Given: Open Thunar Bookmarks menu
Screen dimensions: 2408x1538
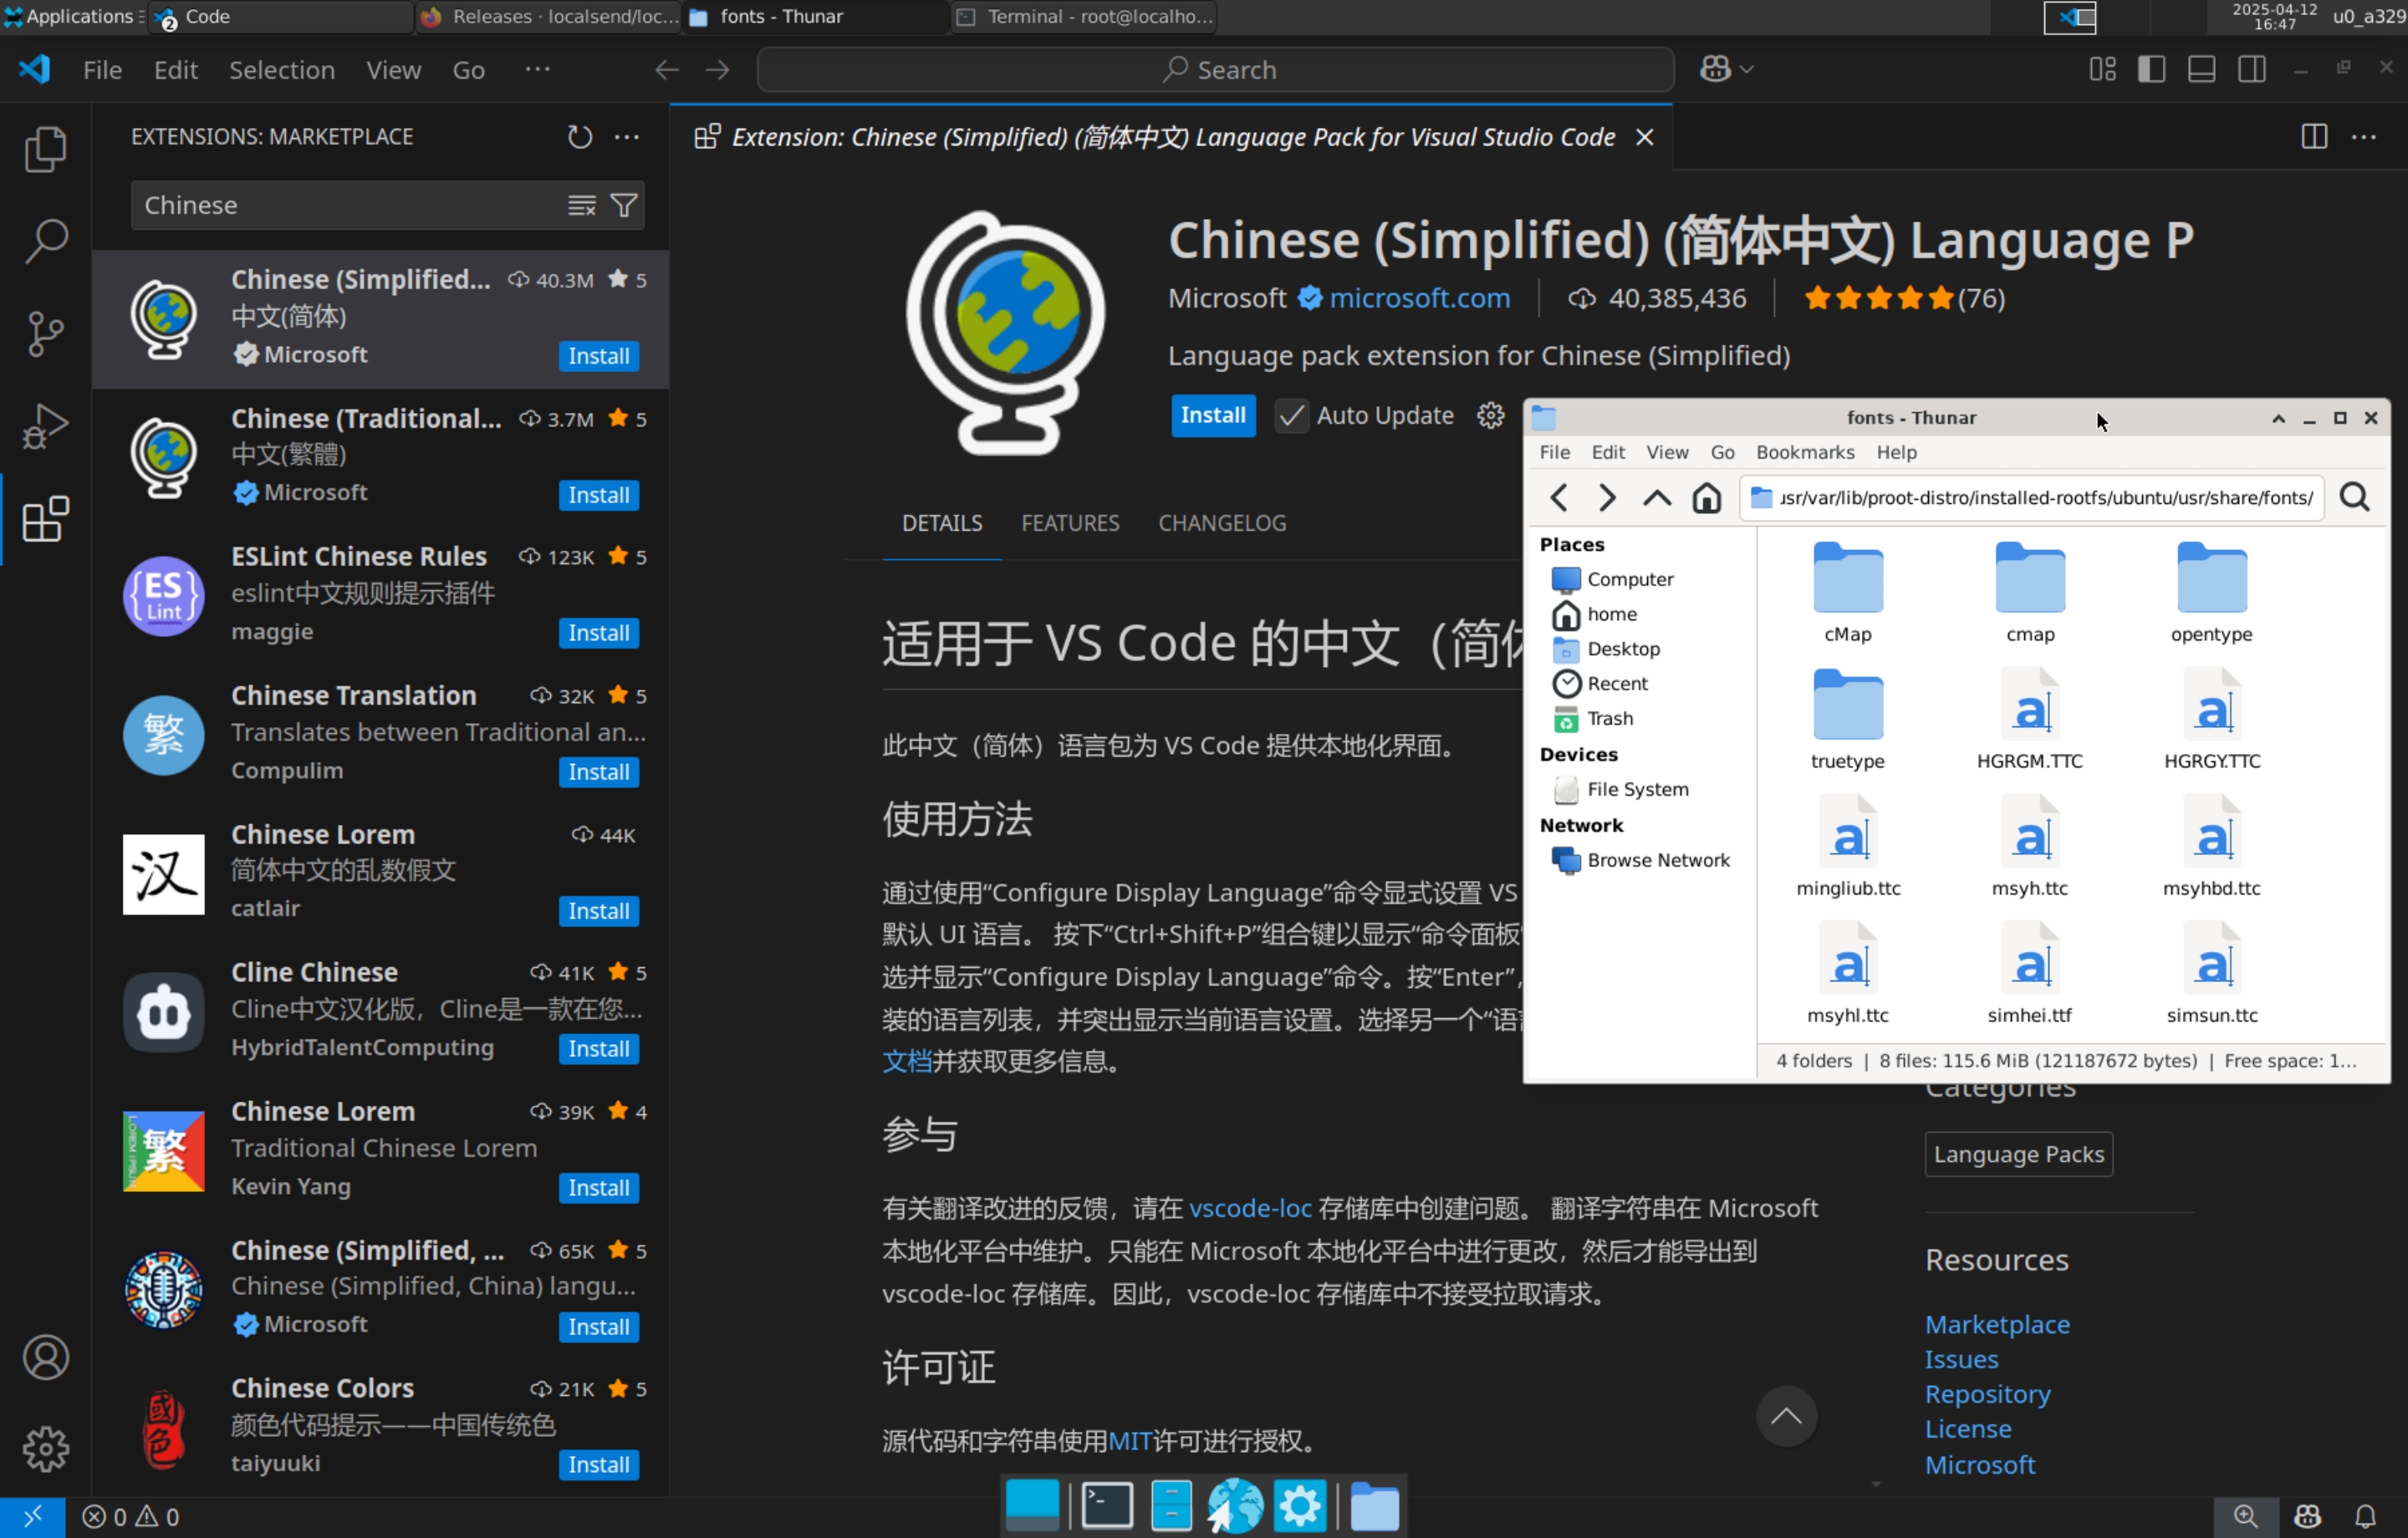Looking at the screenshot, I should (1805, 452).
